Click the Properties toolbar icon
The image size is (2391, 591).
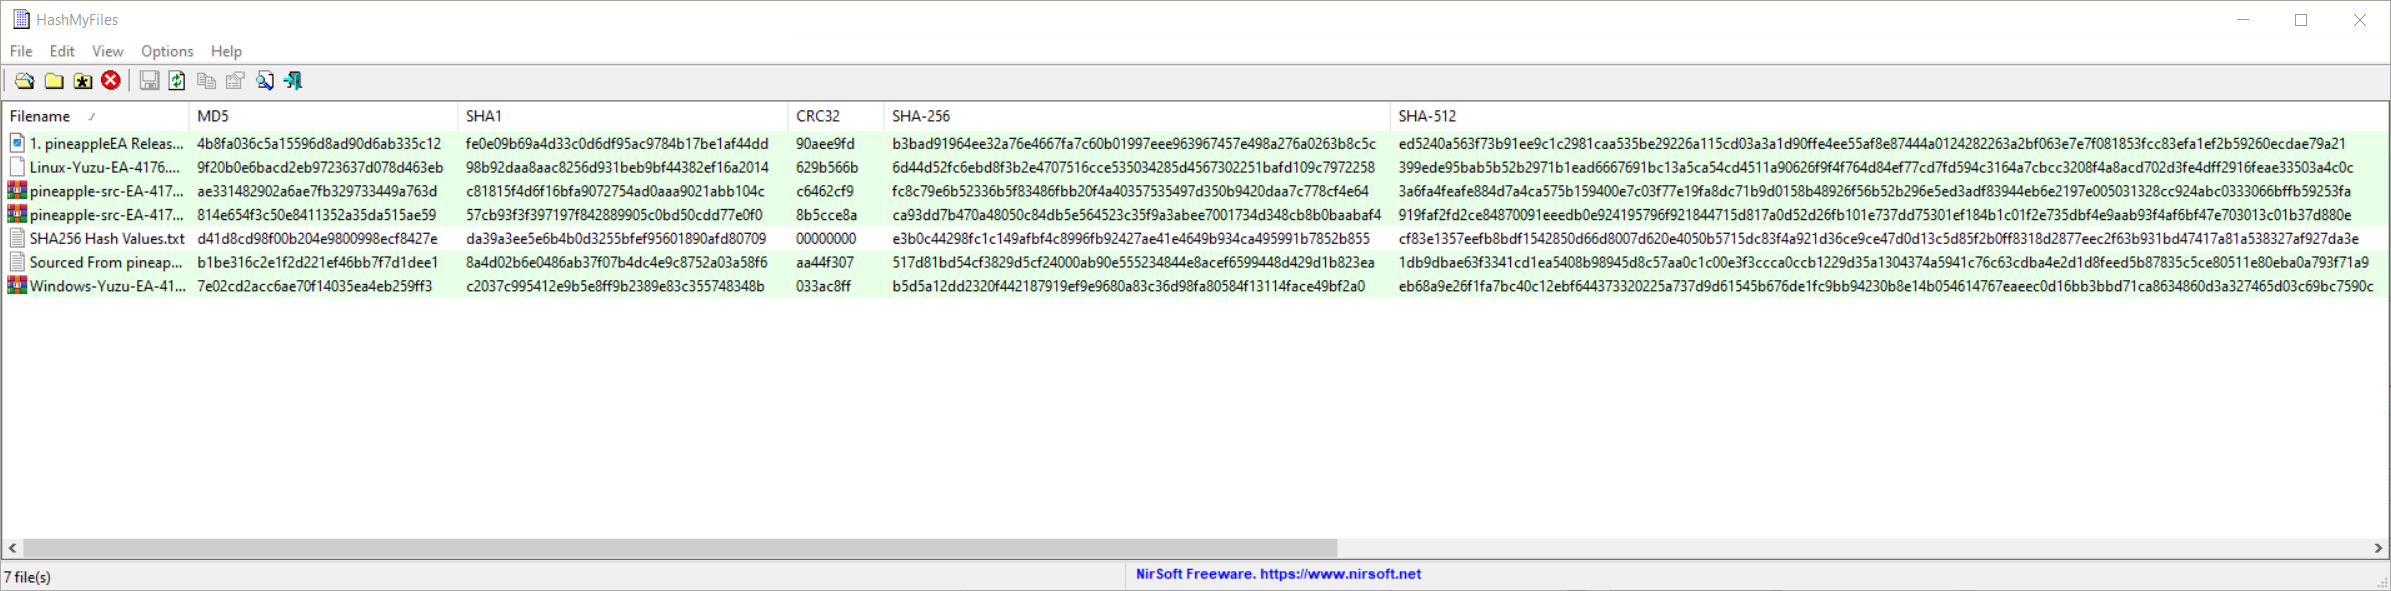pos(235,81)
